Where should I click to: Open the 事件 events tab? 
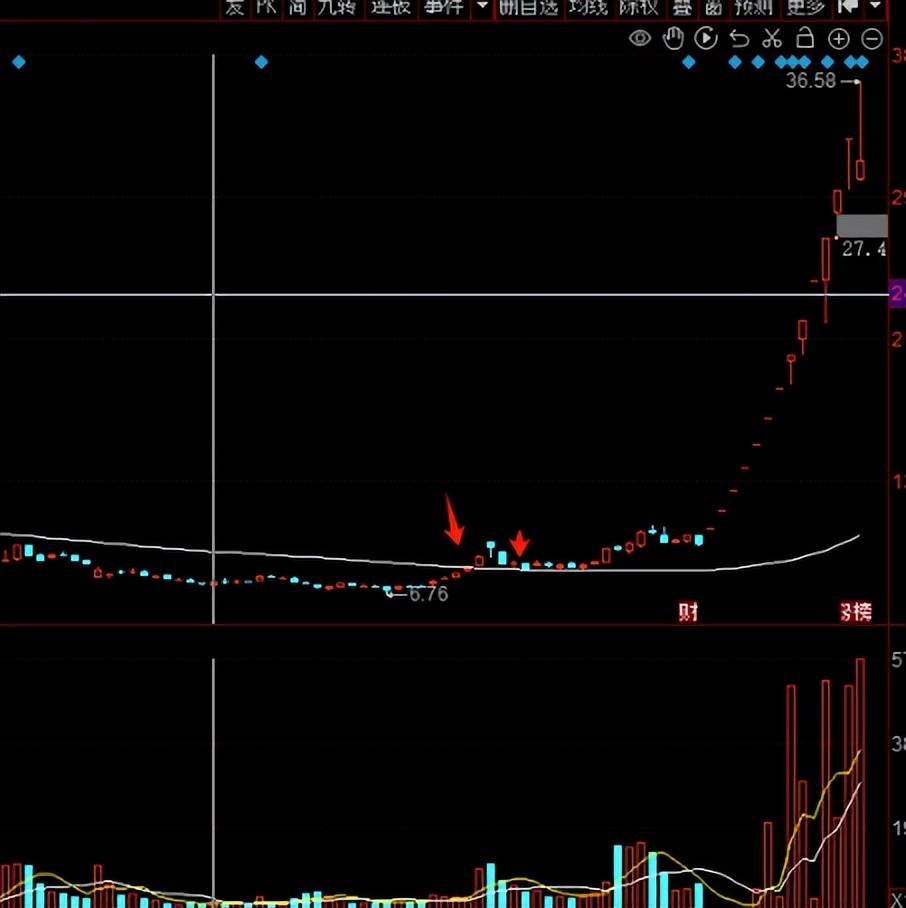click(x=443, y=7)
